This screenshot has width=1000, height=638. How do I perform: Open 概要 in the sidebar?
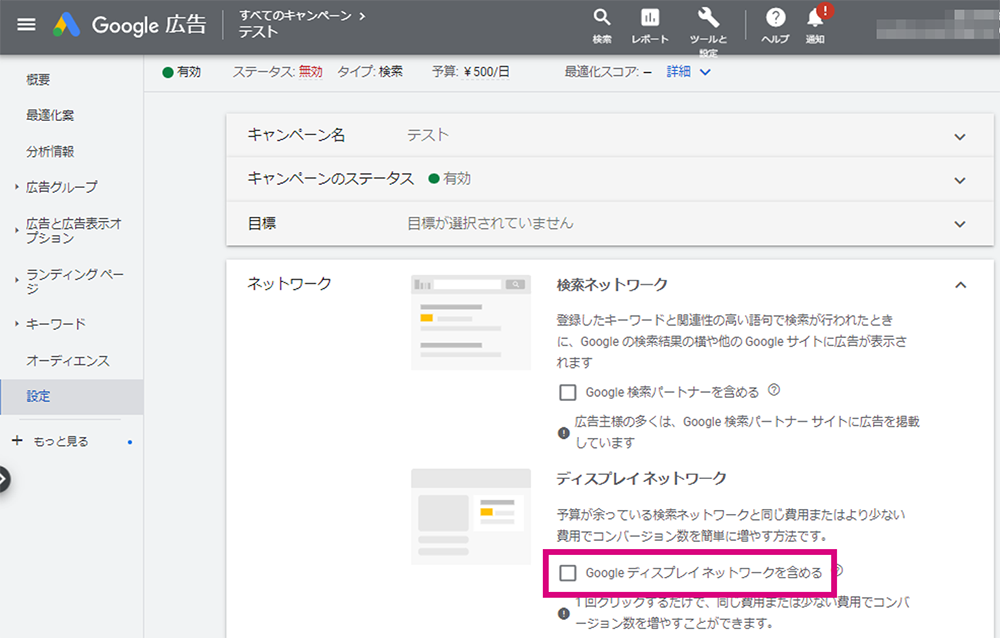pyautogui.click(x=38, y=80)
